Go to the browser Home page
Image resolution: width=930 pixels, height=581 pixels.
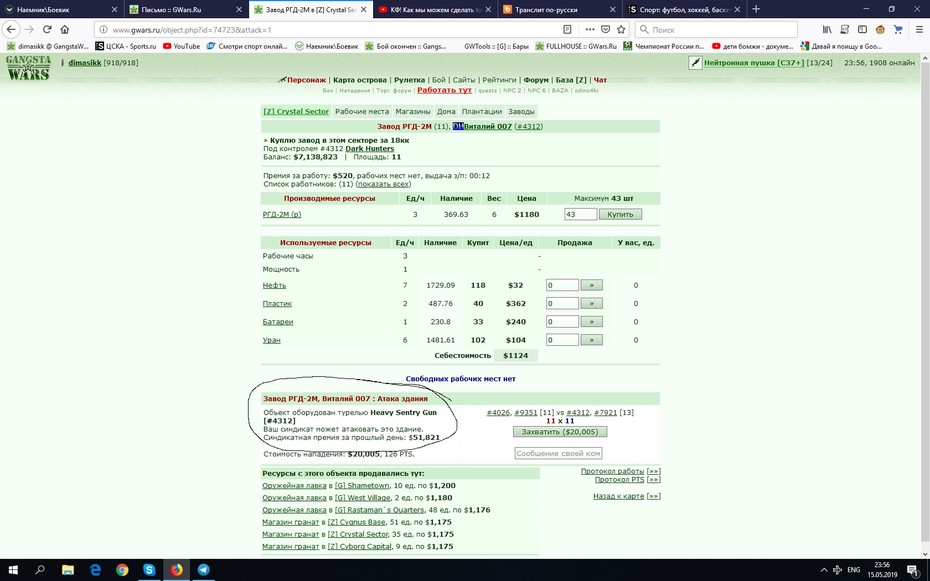coord(65,29)
